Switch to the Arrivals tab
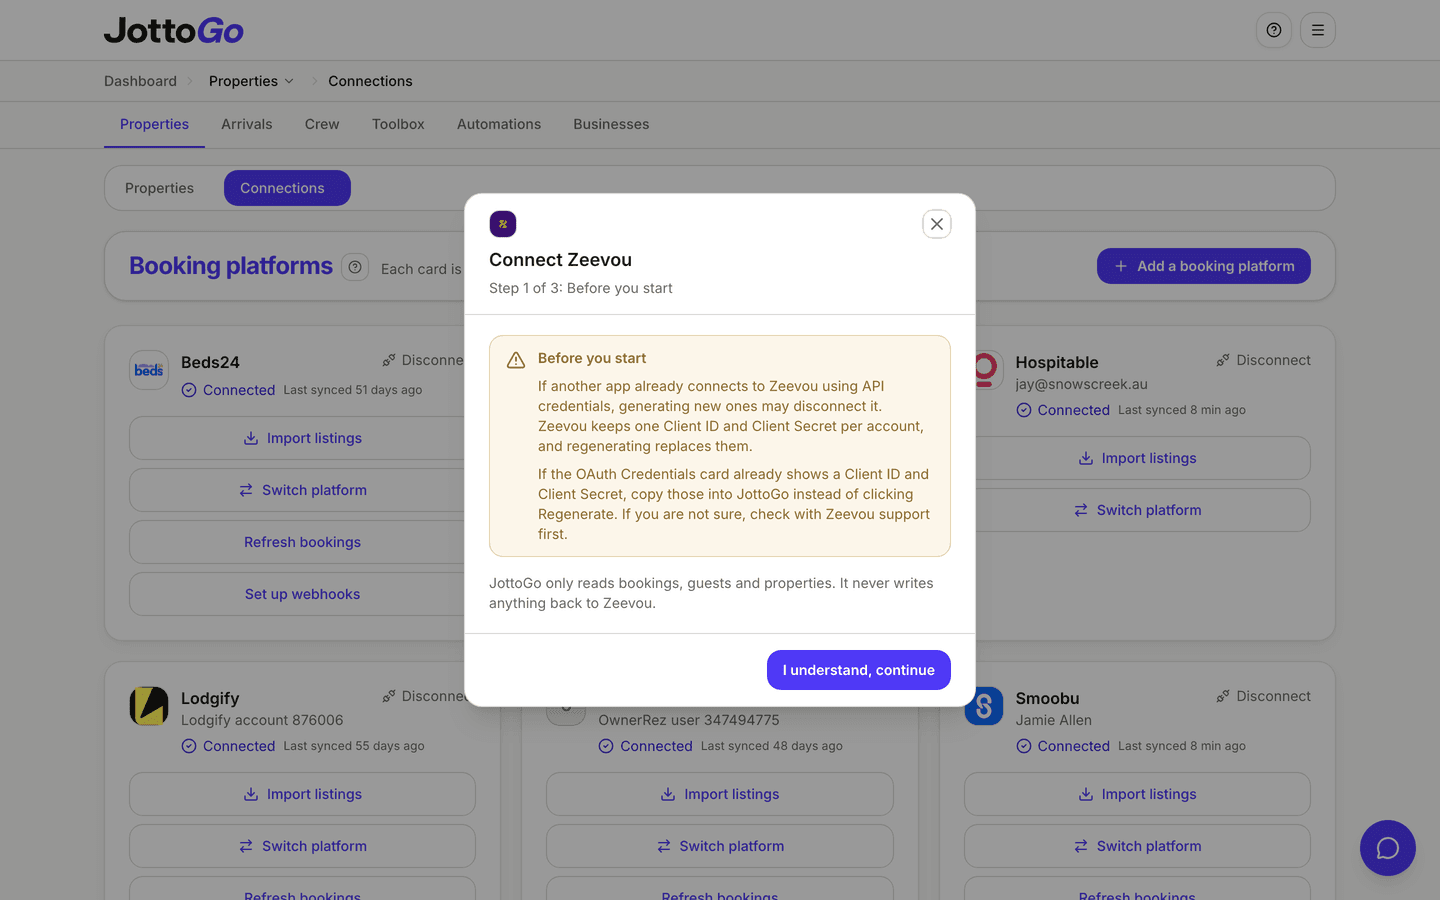The image size is (1440, 900). point(247,124)
